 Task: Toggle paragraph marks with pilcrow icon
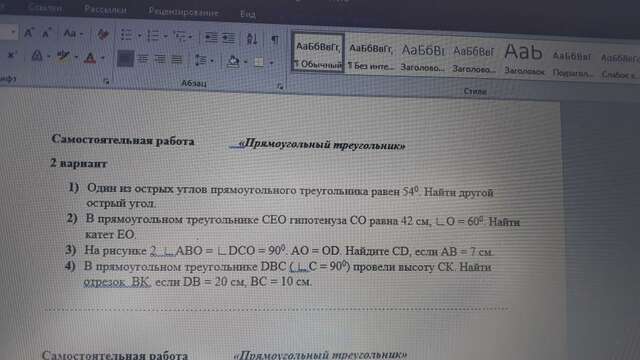275,39
